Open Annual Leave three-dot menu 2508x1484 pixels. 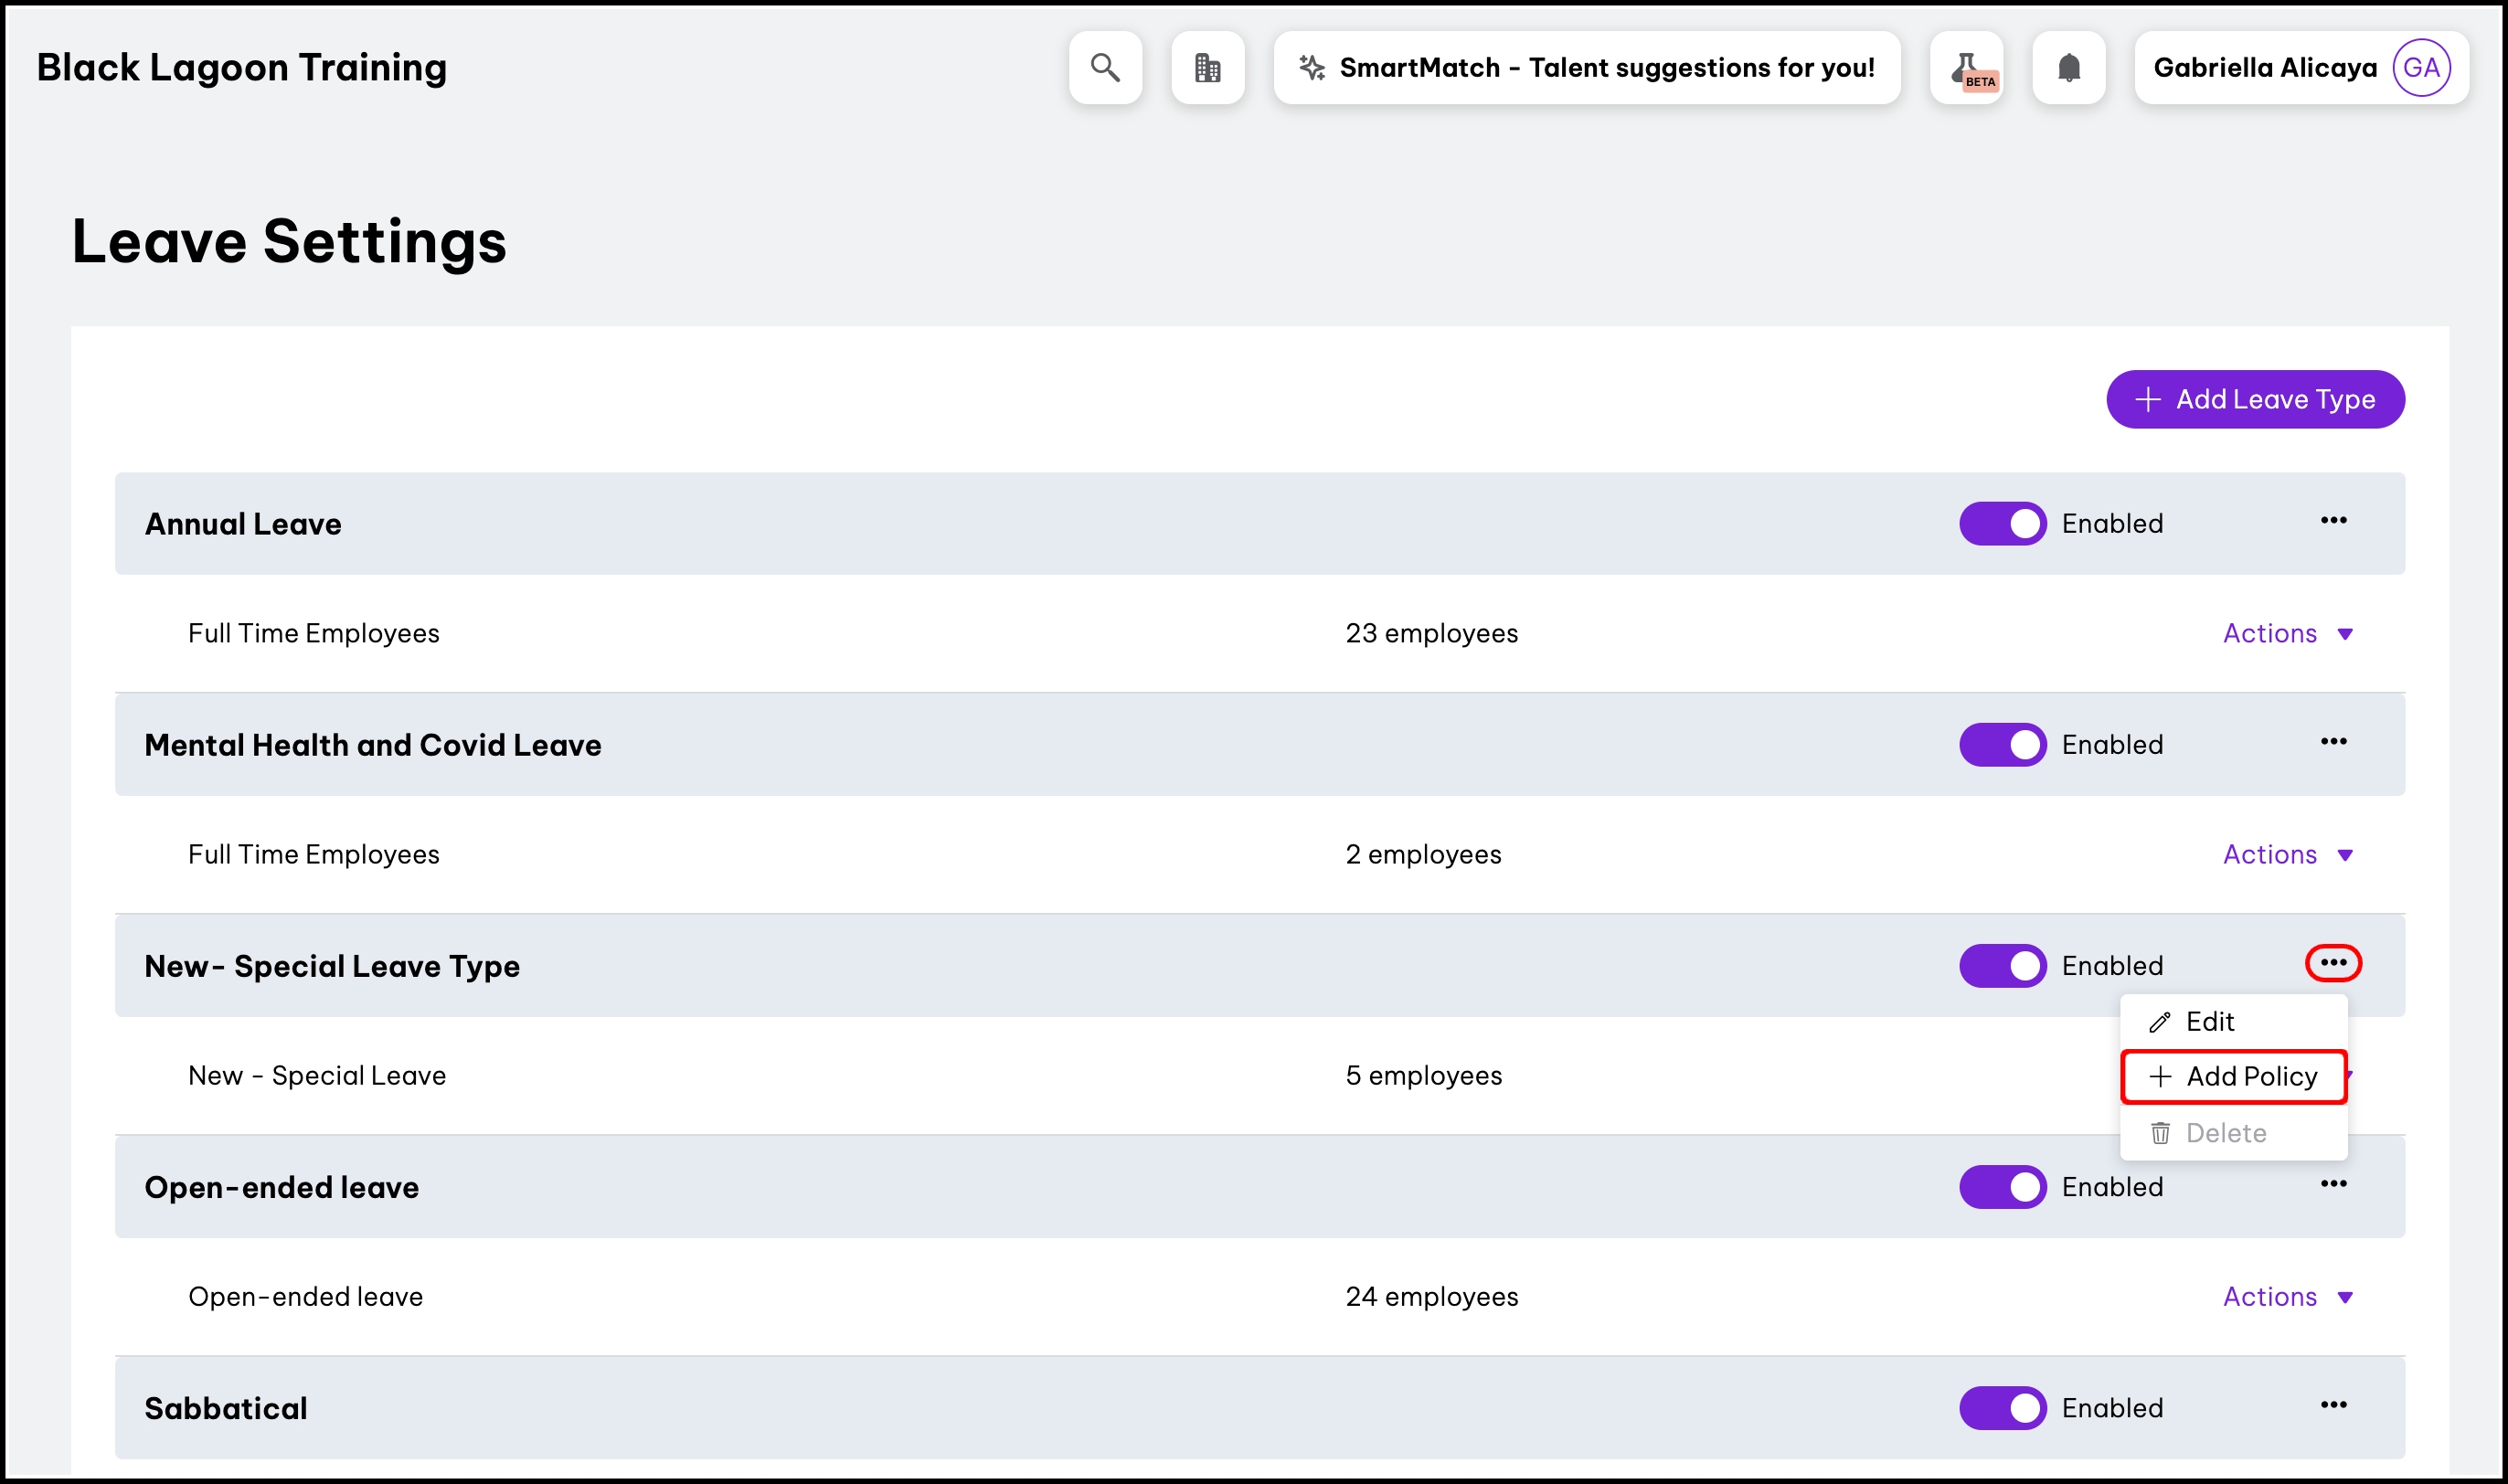click(2333, 521)
